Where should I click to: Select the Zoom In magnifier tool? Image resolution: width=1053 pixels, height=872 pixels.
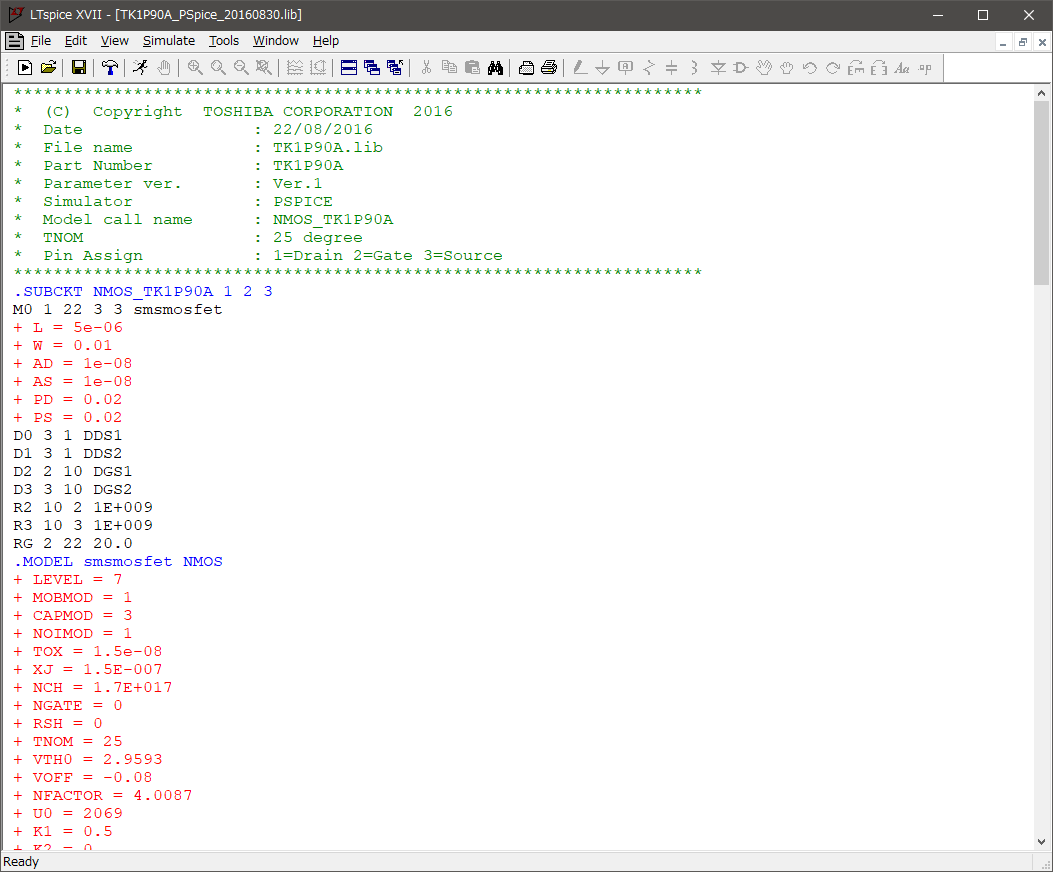point(195,67)
